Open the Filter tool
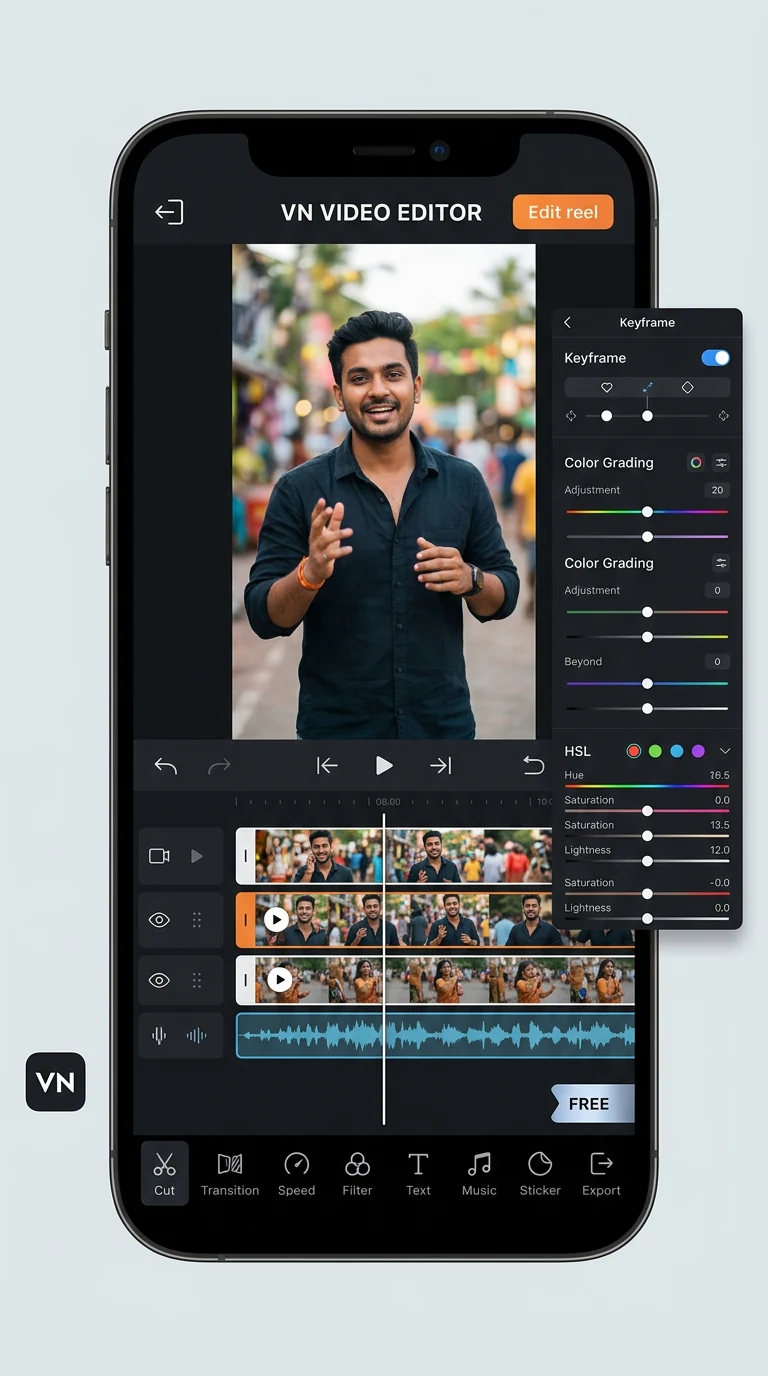 357,1173
